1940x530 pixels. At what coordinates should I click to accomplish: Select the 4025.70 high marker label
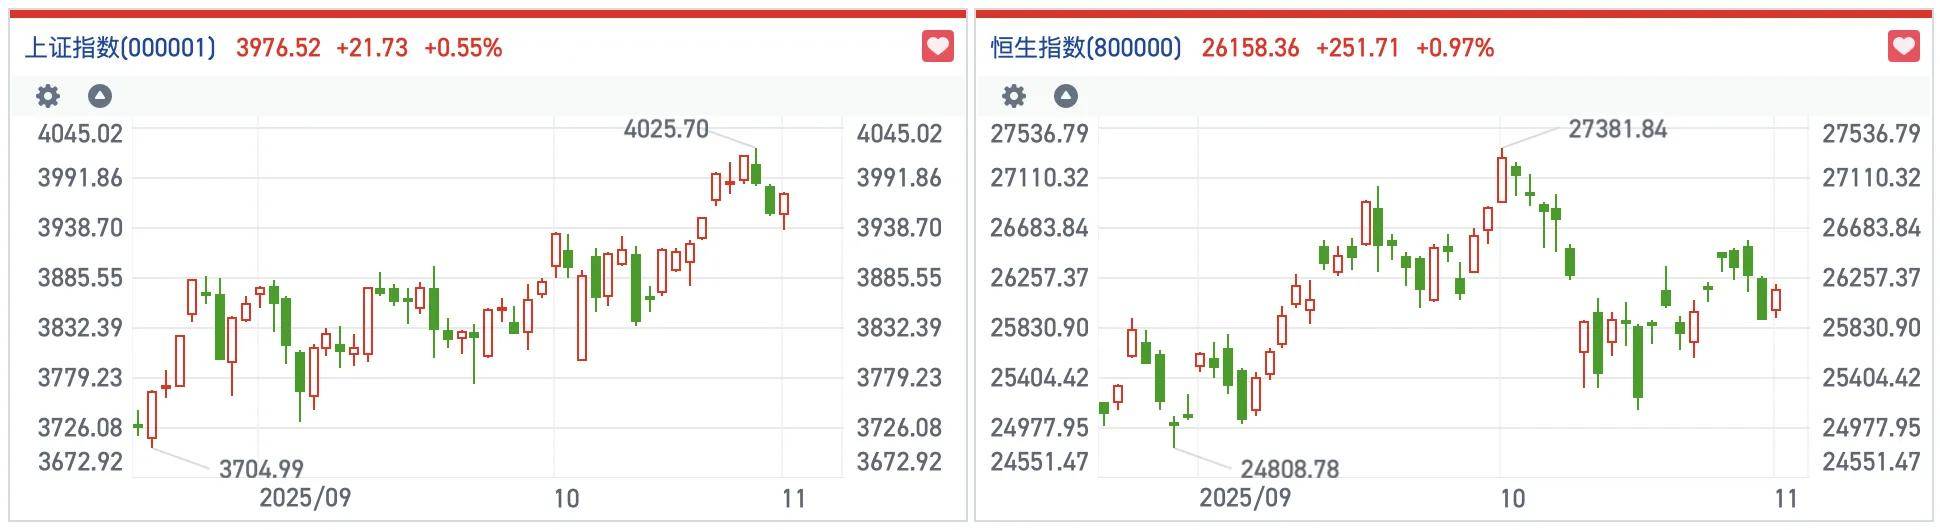point(665,129)
